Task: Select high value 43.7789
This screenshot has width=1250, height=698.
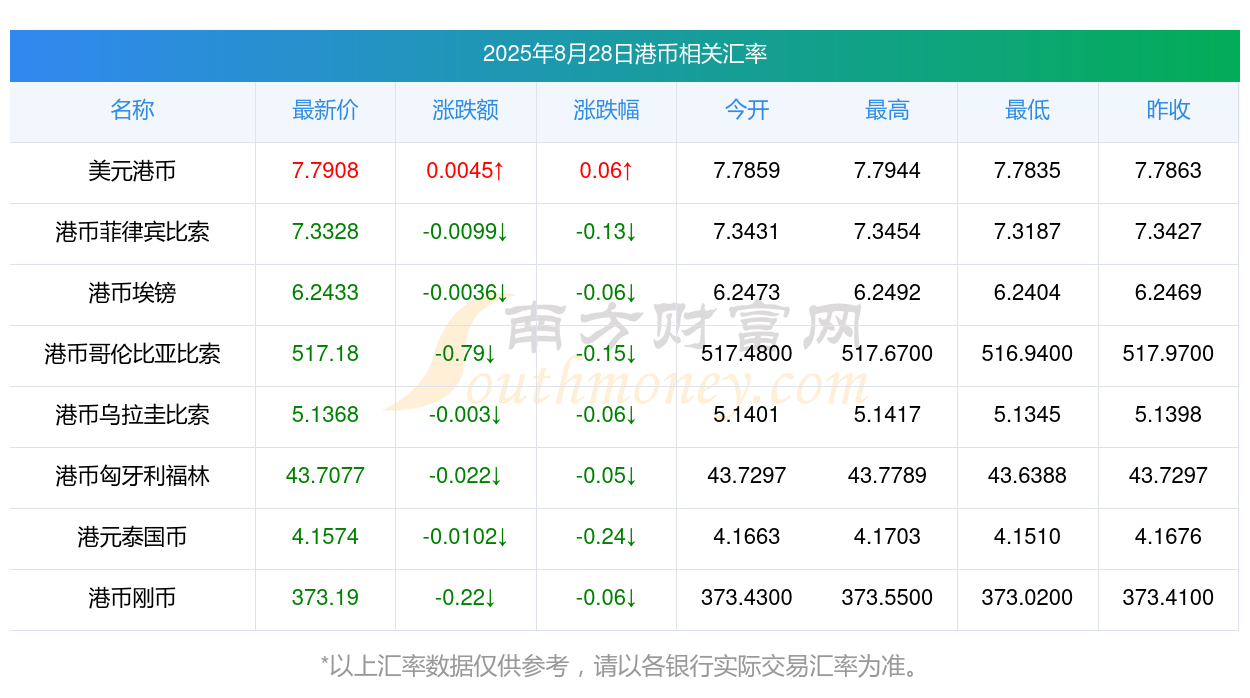Action: tap(887, 476)
